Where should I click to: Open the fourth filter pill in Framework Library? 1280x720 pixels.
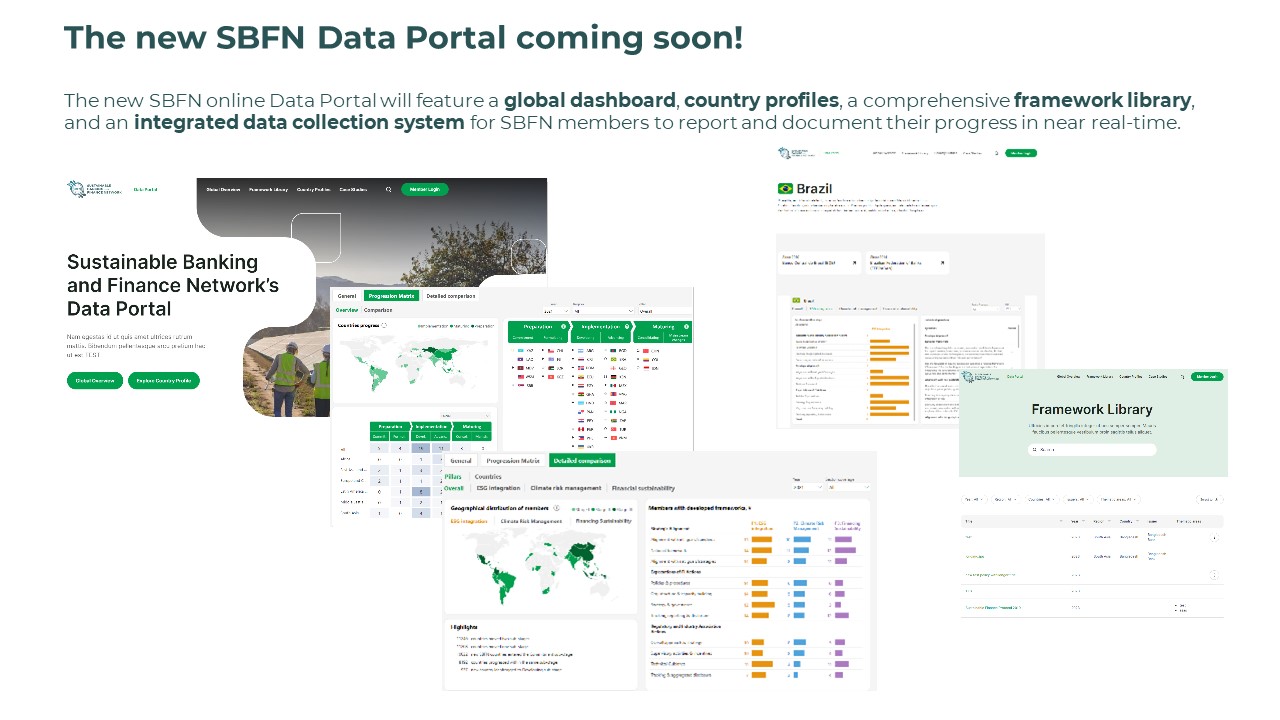click(x=1078, y=499)
